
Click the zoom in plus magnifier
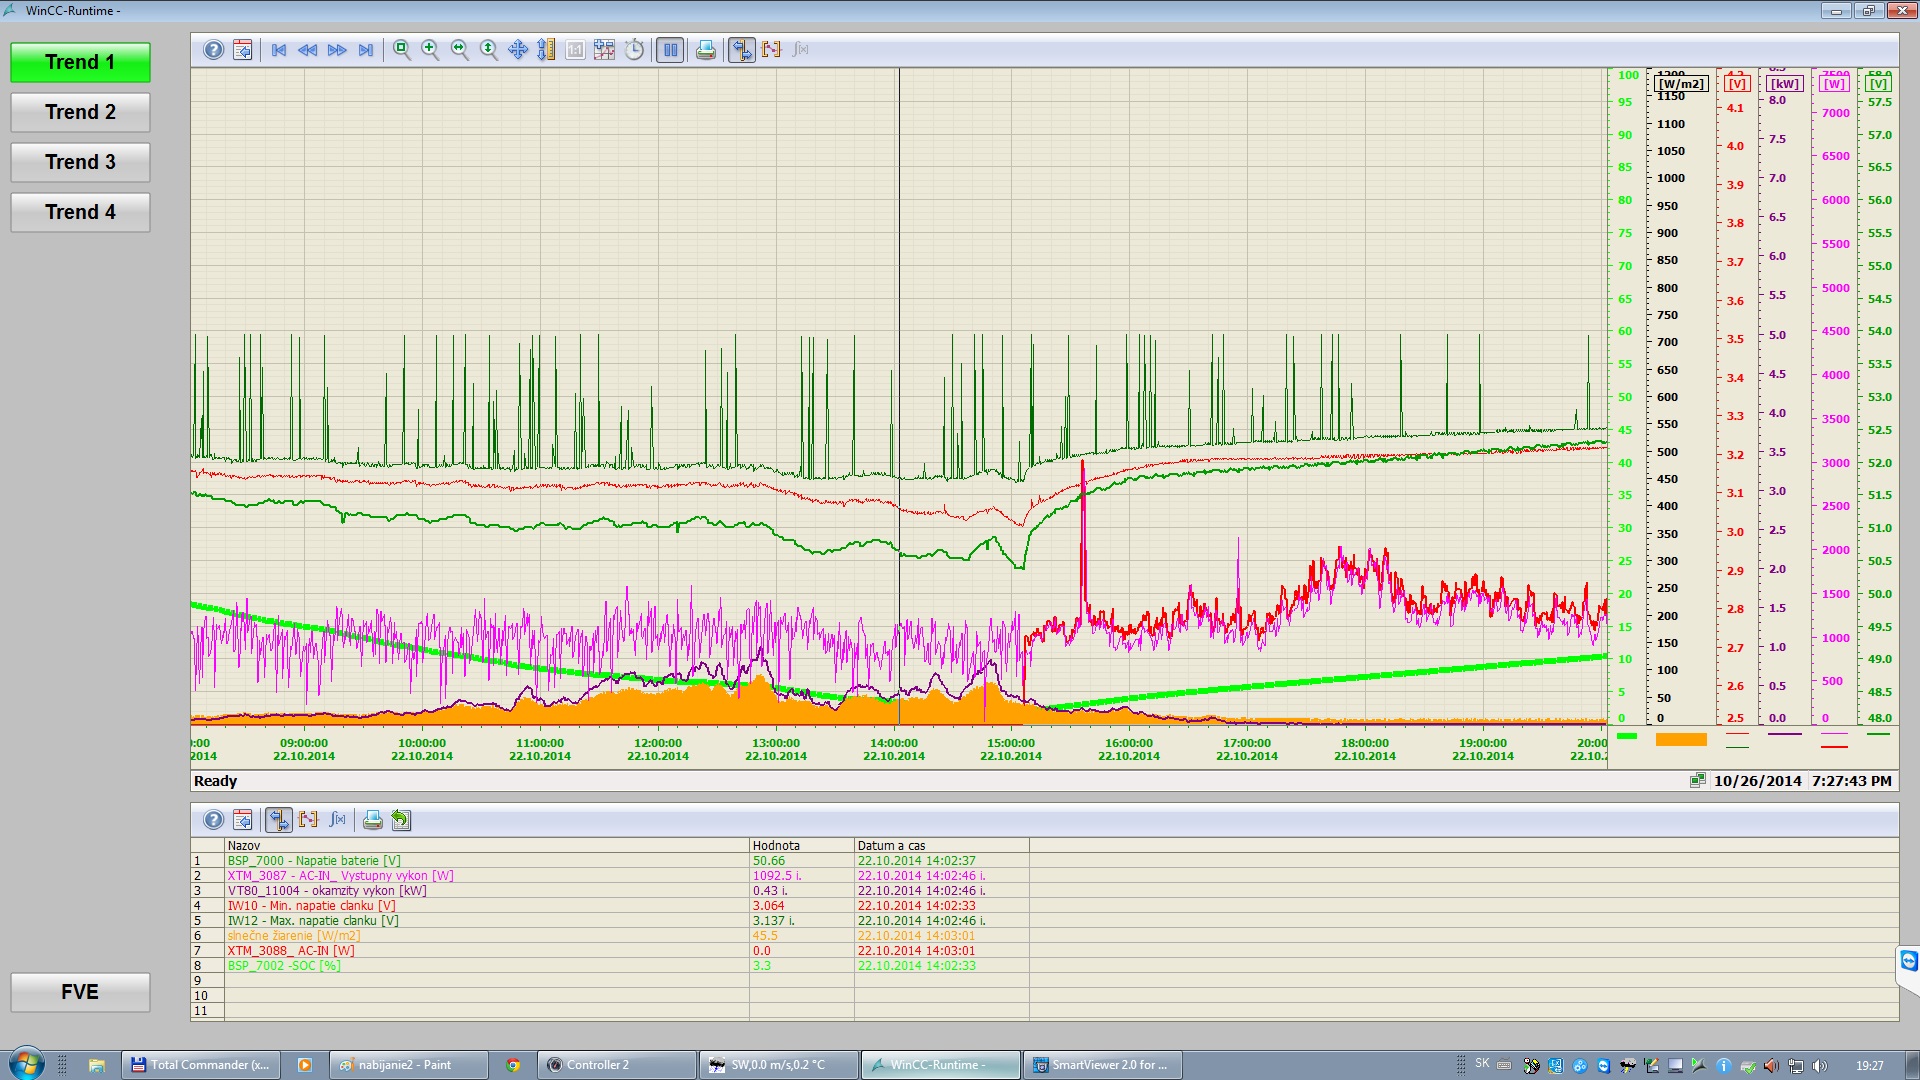(x=430, y=50)
